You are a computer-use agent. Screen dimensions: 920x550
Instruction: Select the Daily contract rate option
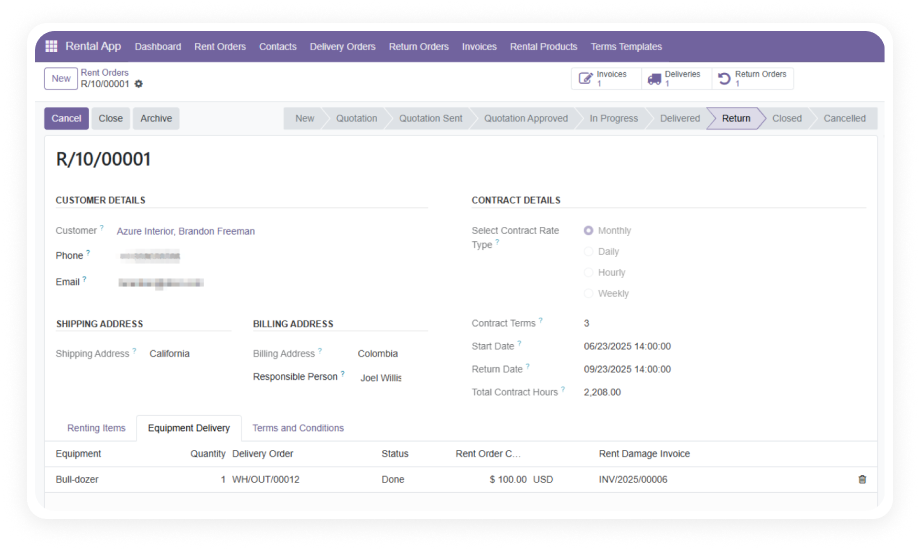click(x=588, y=252)
